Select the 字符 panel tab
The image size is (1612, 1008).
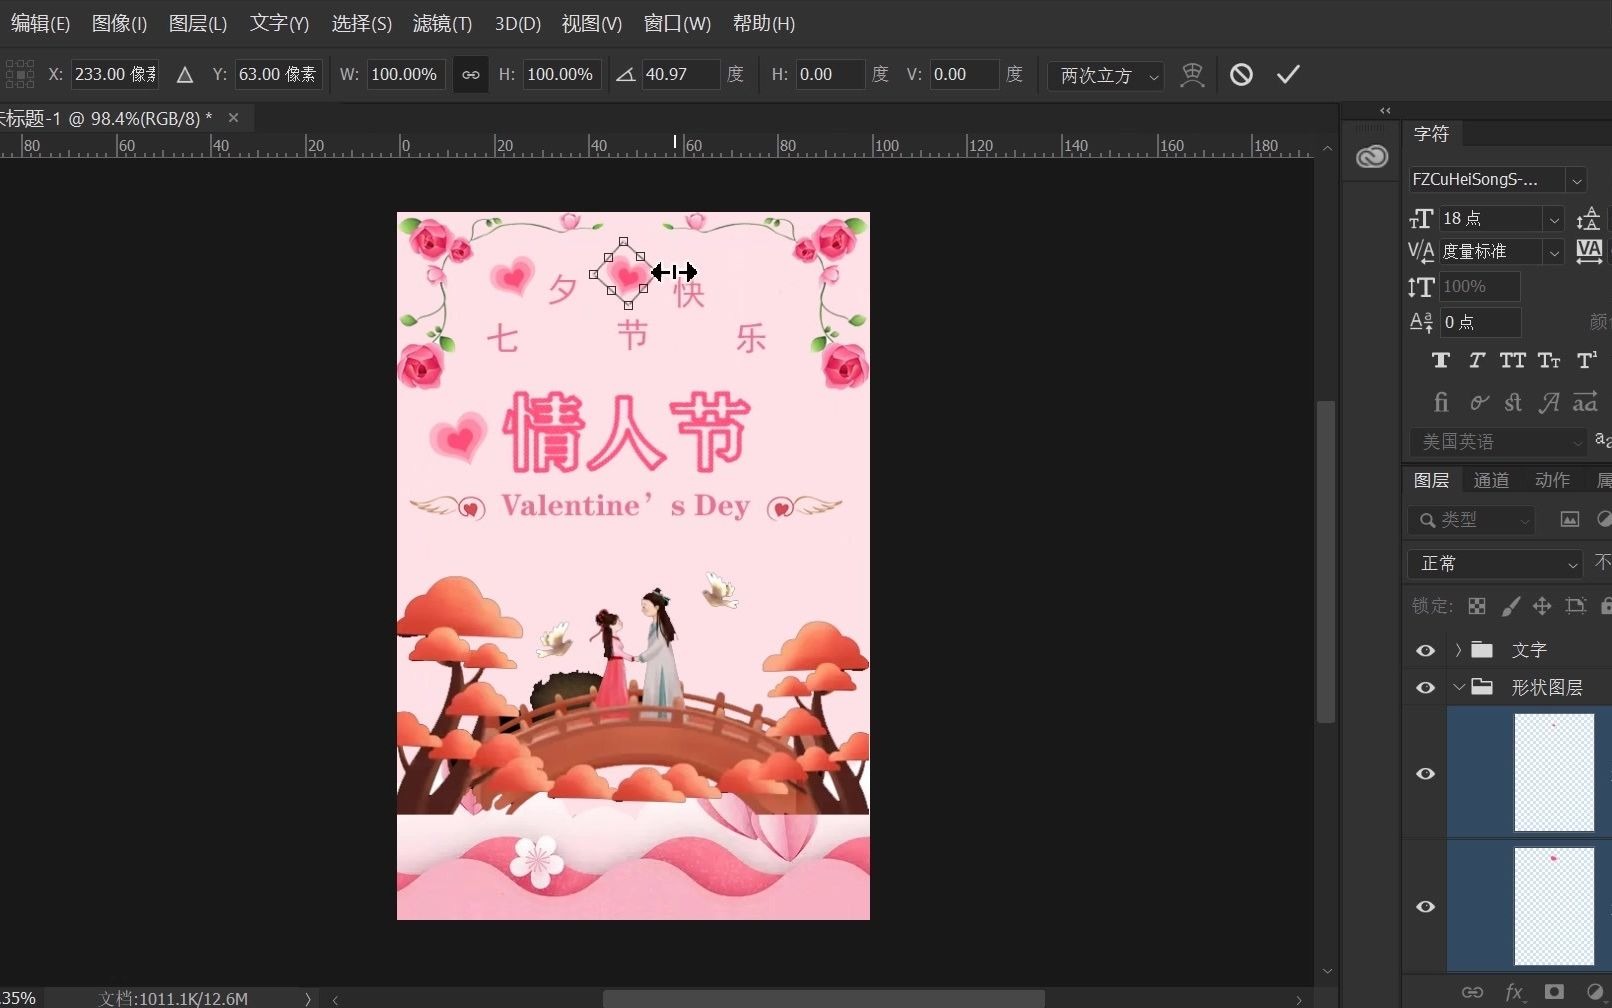coord(1431,133)
